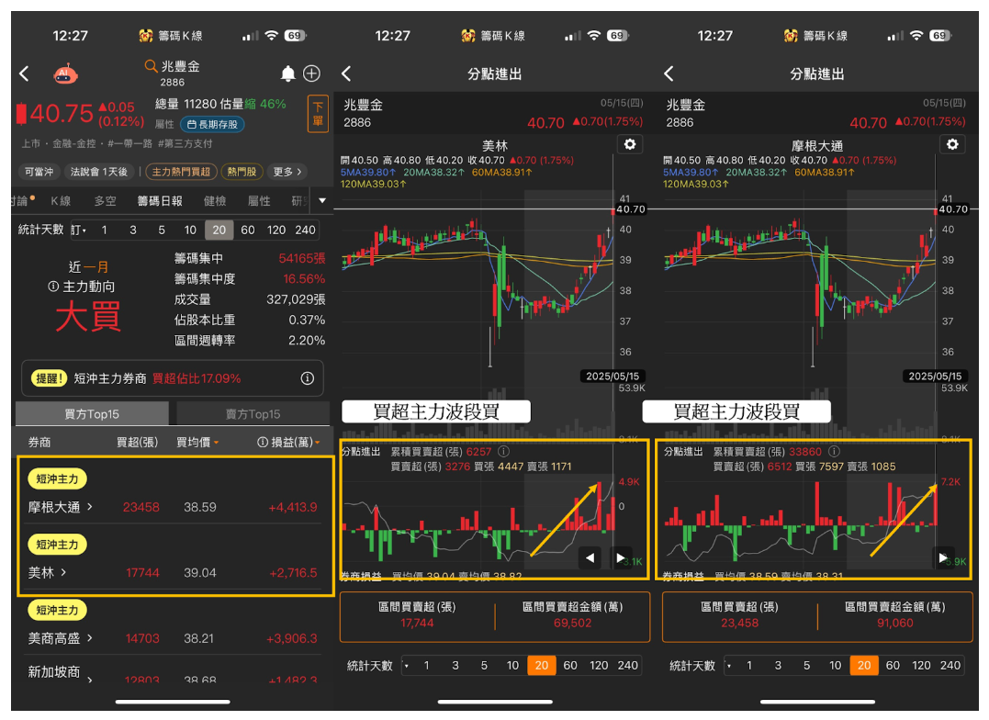Select 60 days in left 統計天數 row
This screenshot has height=720, width=989.
coord(247,230)
